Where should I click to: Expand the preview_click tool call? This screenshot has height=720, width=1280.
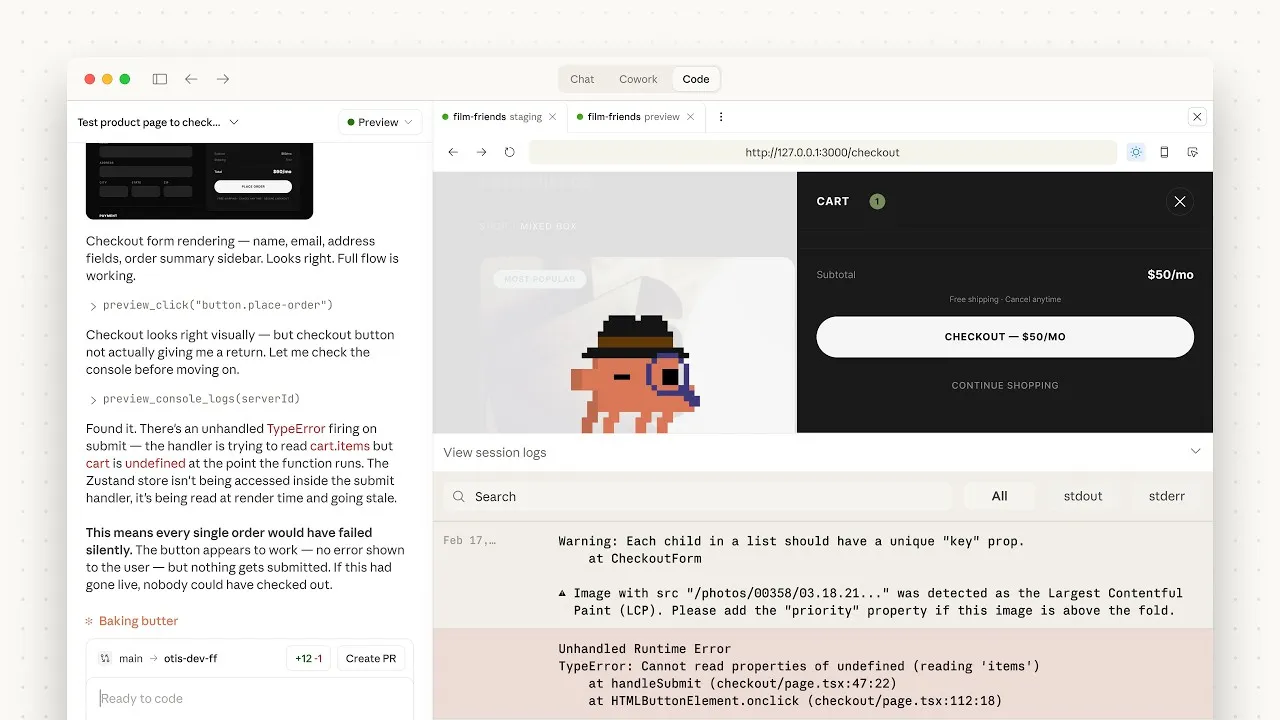coord(211,305)
